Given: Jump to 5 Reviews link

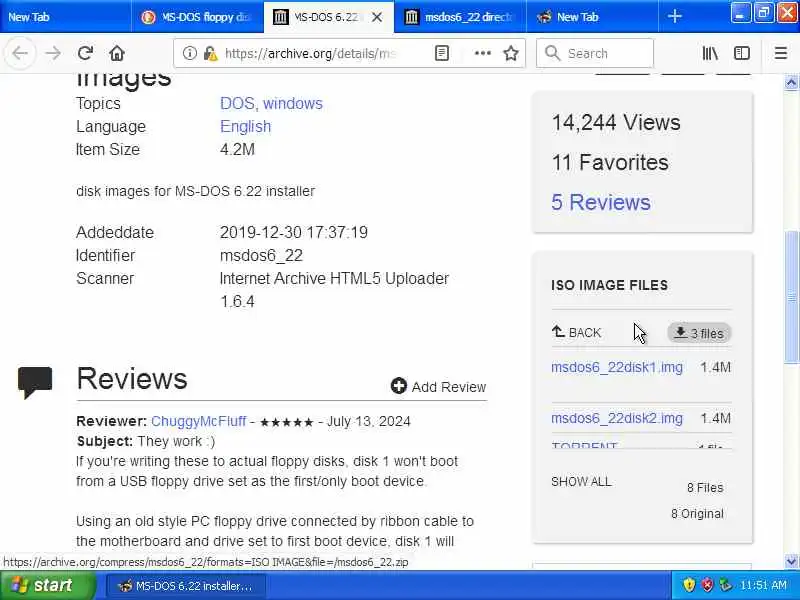Looking at the screenshot, I should coord(601,202).
